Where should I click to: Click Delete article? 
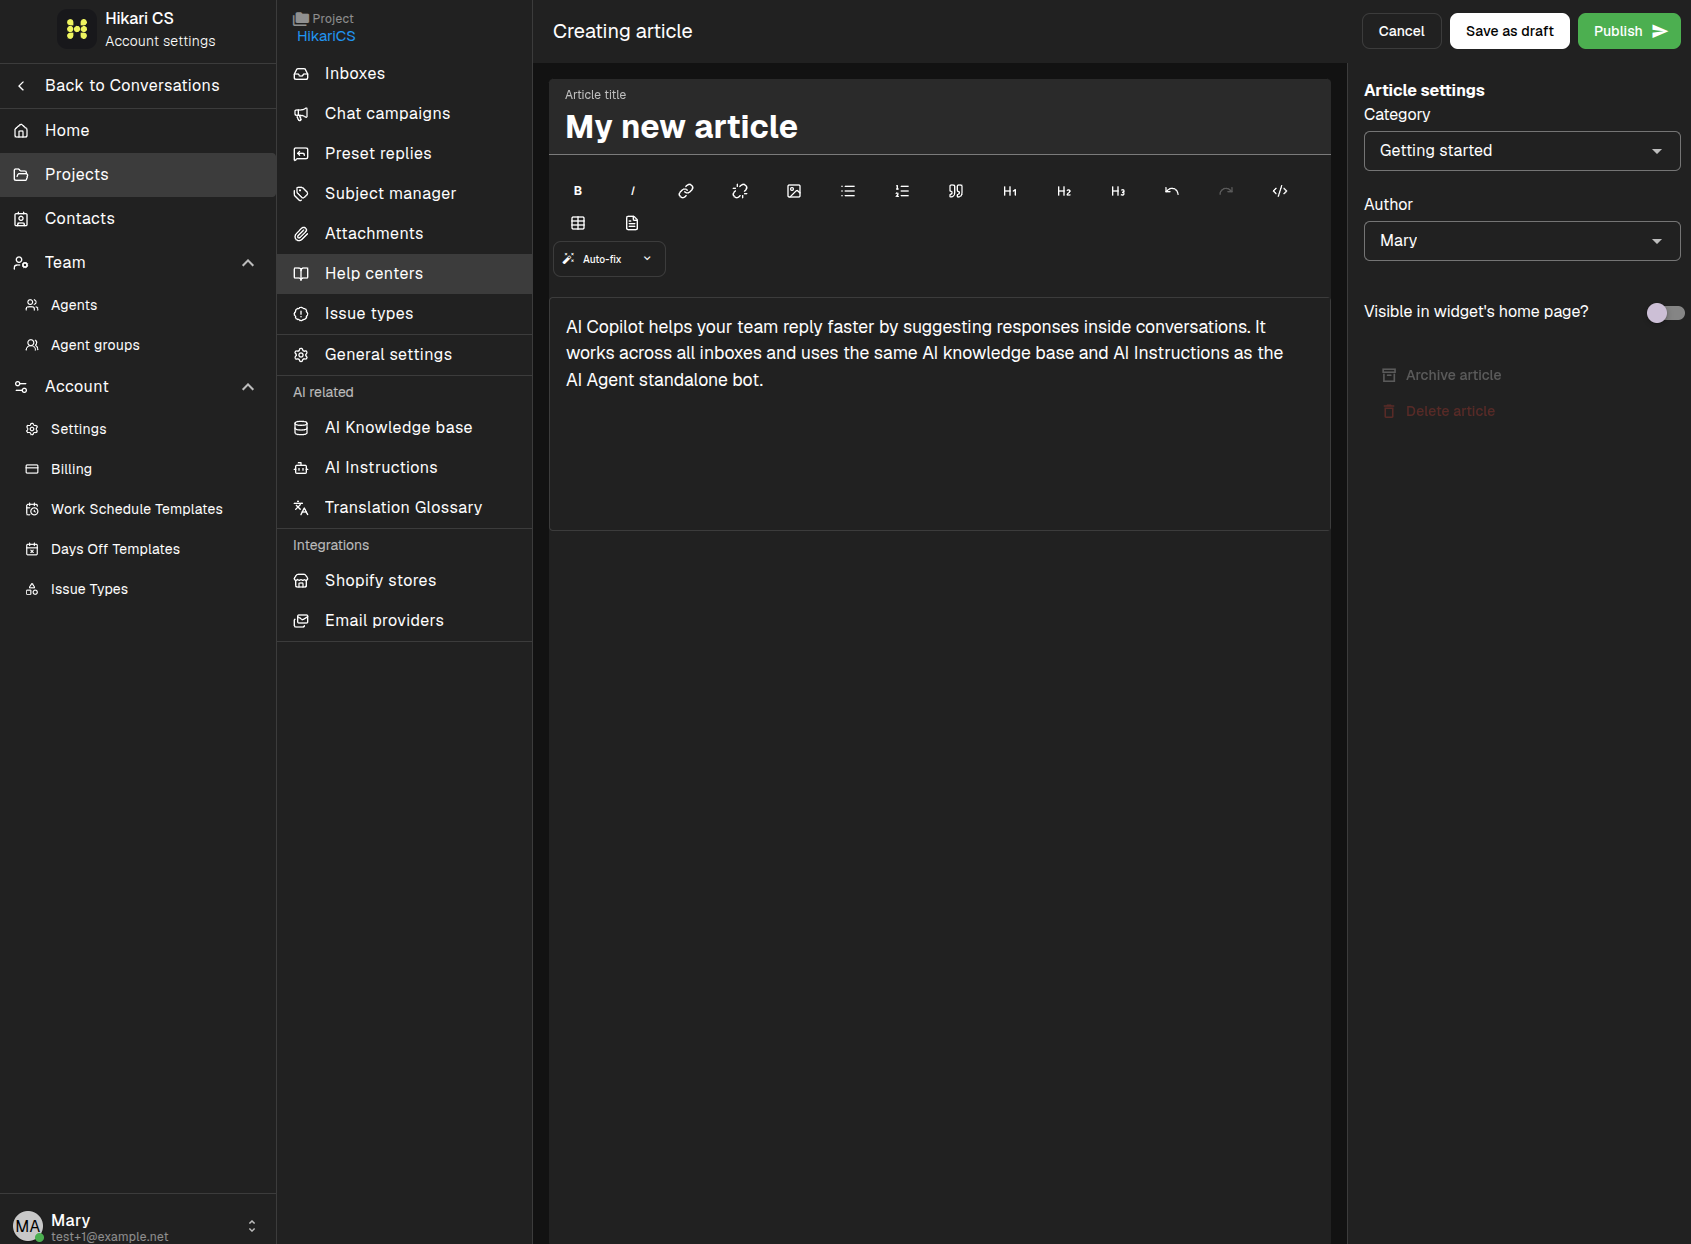tap(1438, 411)
